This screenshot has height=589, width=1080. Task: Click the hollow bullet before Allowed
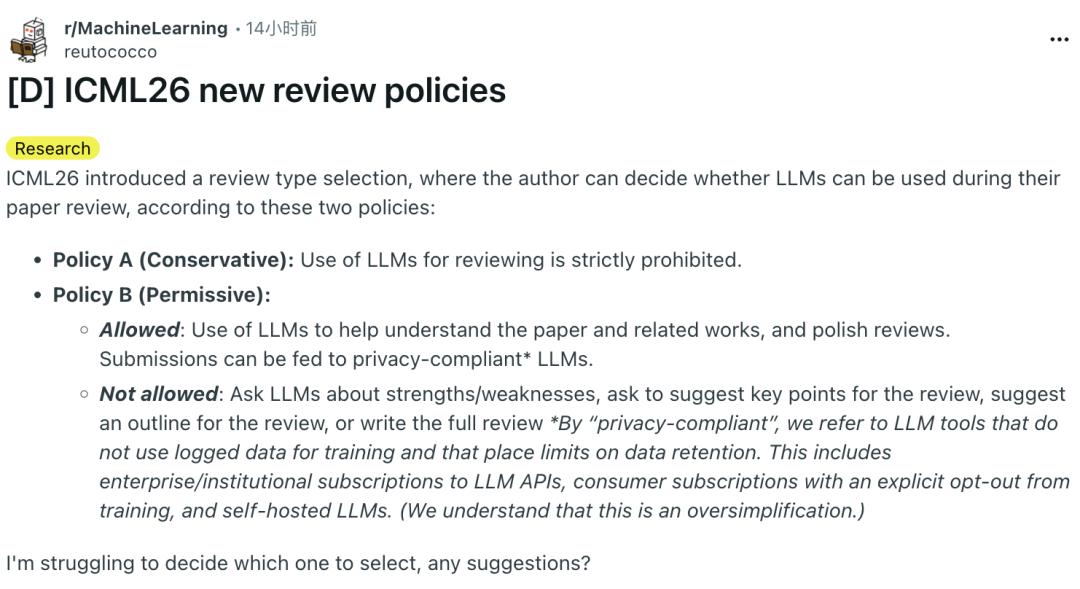(84, 330)
